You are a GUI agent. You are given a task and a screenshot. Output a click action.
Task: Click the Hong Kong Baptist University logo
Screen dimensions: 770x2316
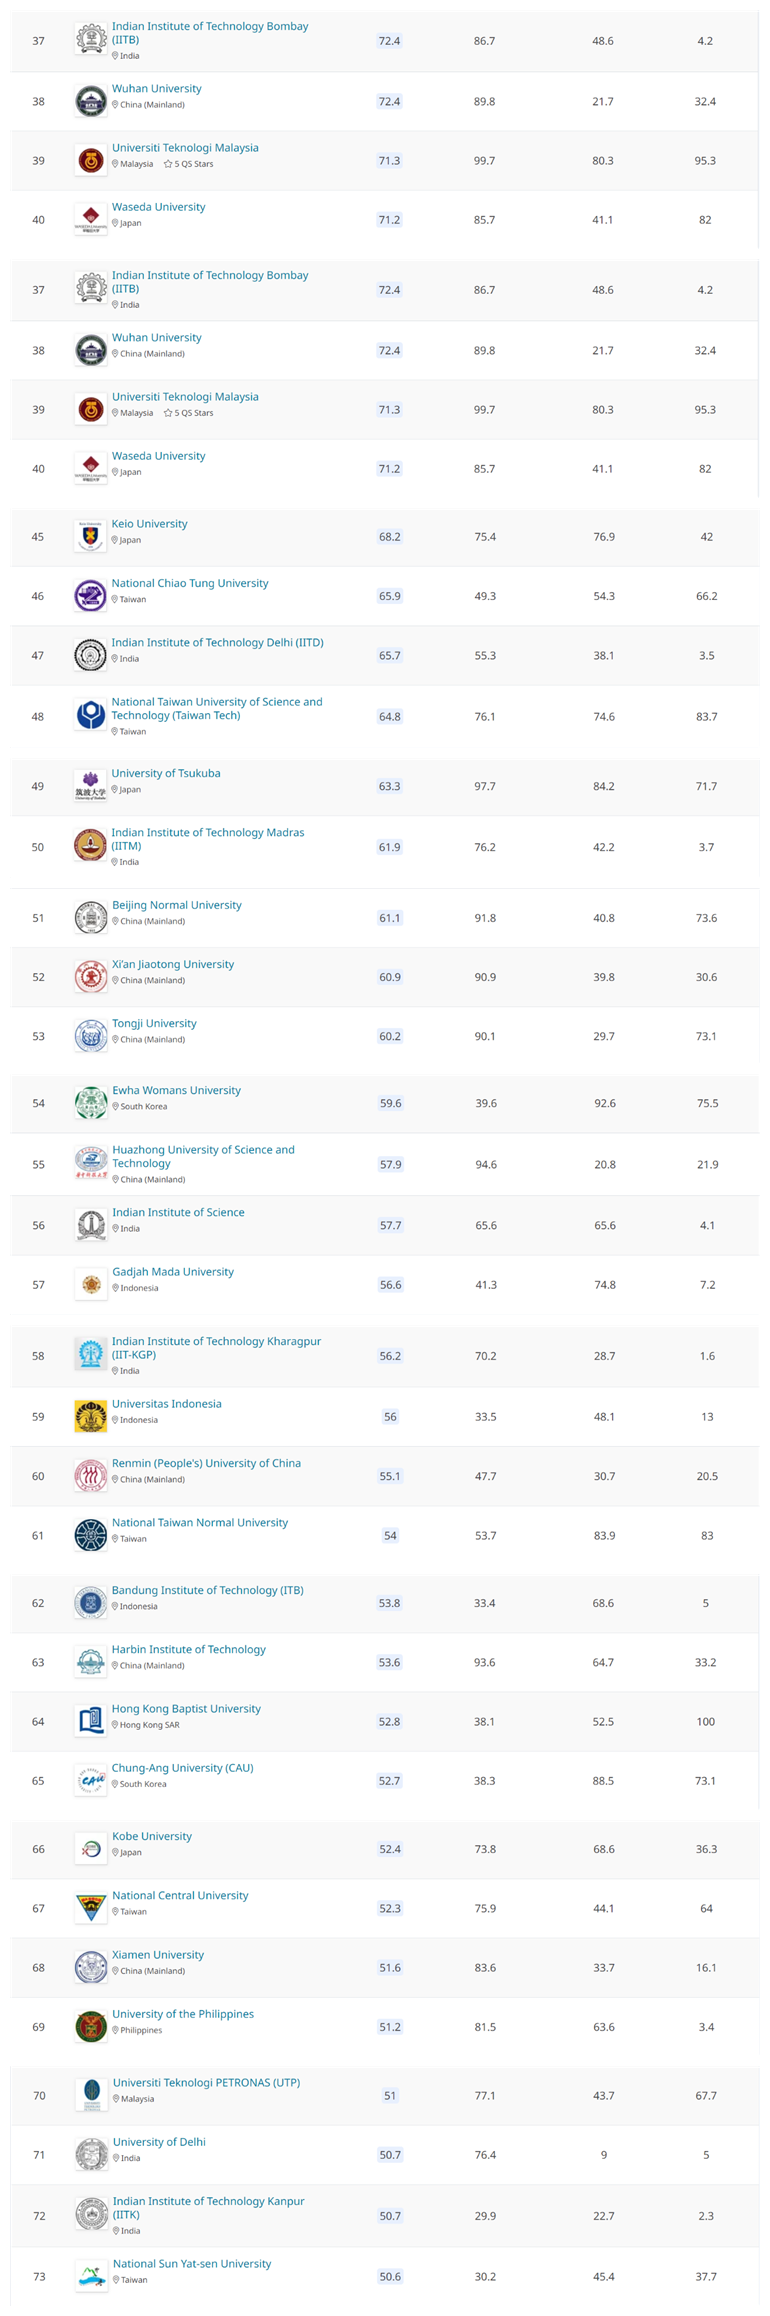tap(91, 1721)
